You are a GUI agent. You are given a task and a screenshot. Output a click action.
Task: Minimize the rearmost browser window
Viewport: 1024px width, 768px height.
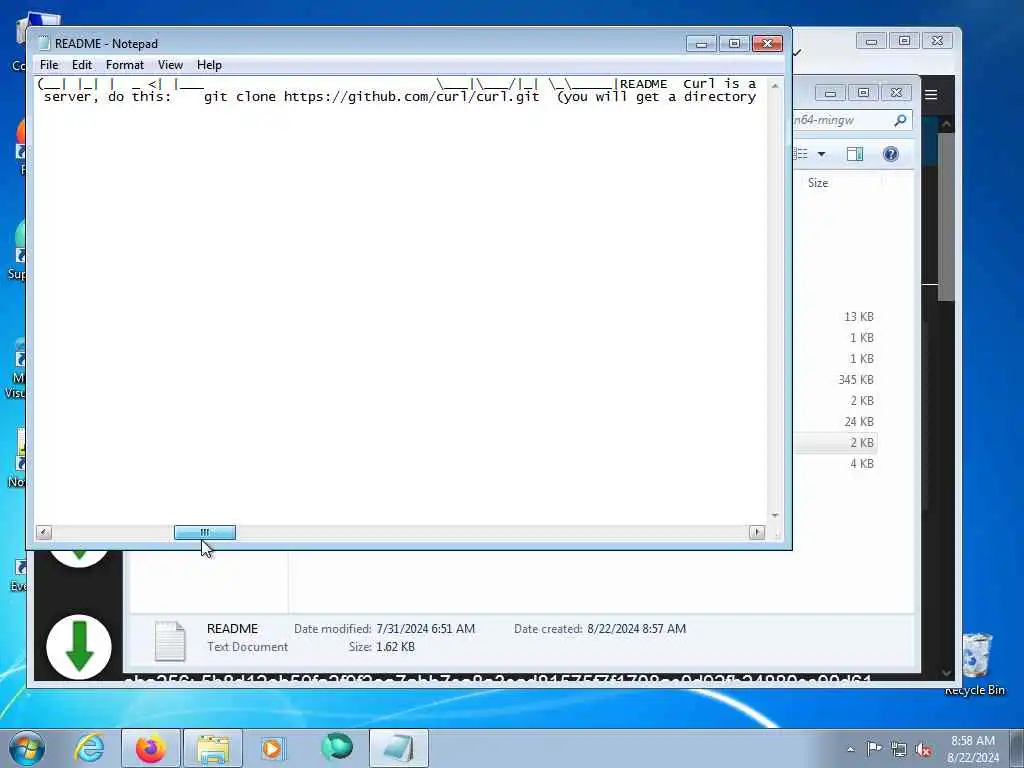point(871,40)
